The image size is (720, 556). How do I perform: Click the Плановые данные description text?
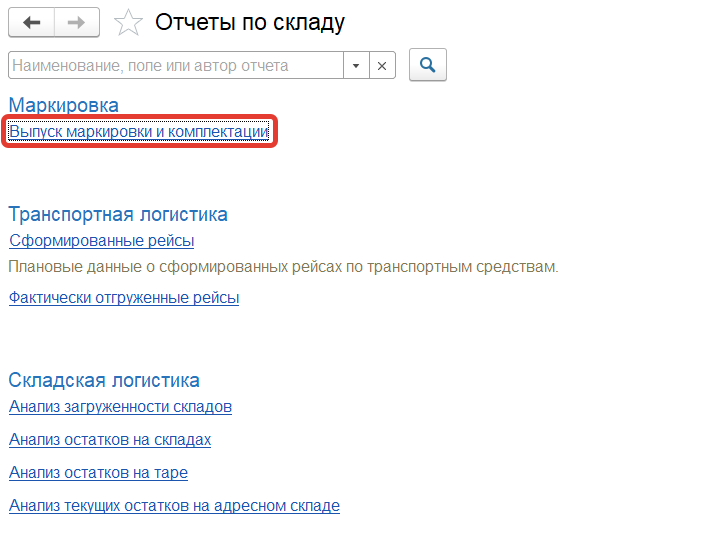(x=283, y=267)
